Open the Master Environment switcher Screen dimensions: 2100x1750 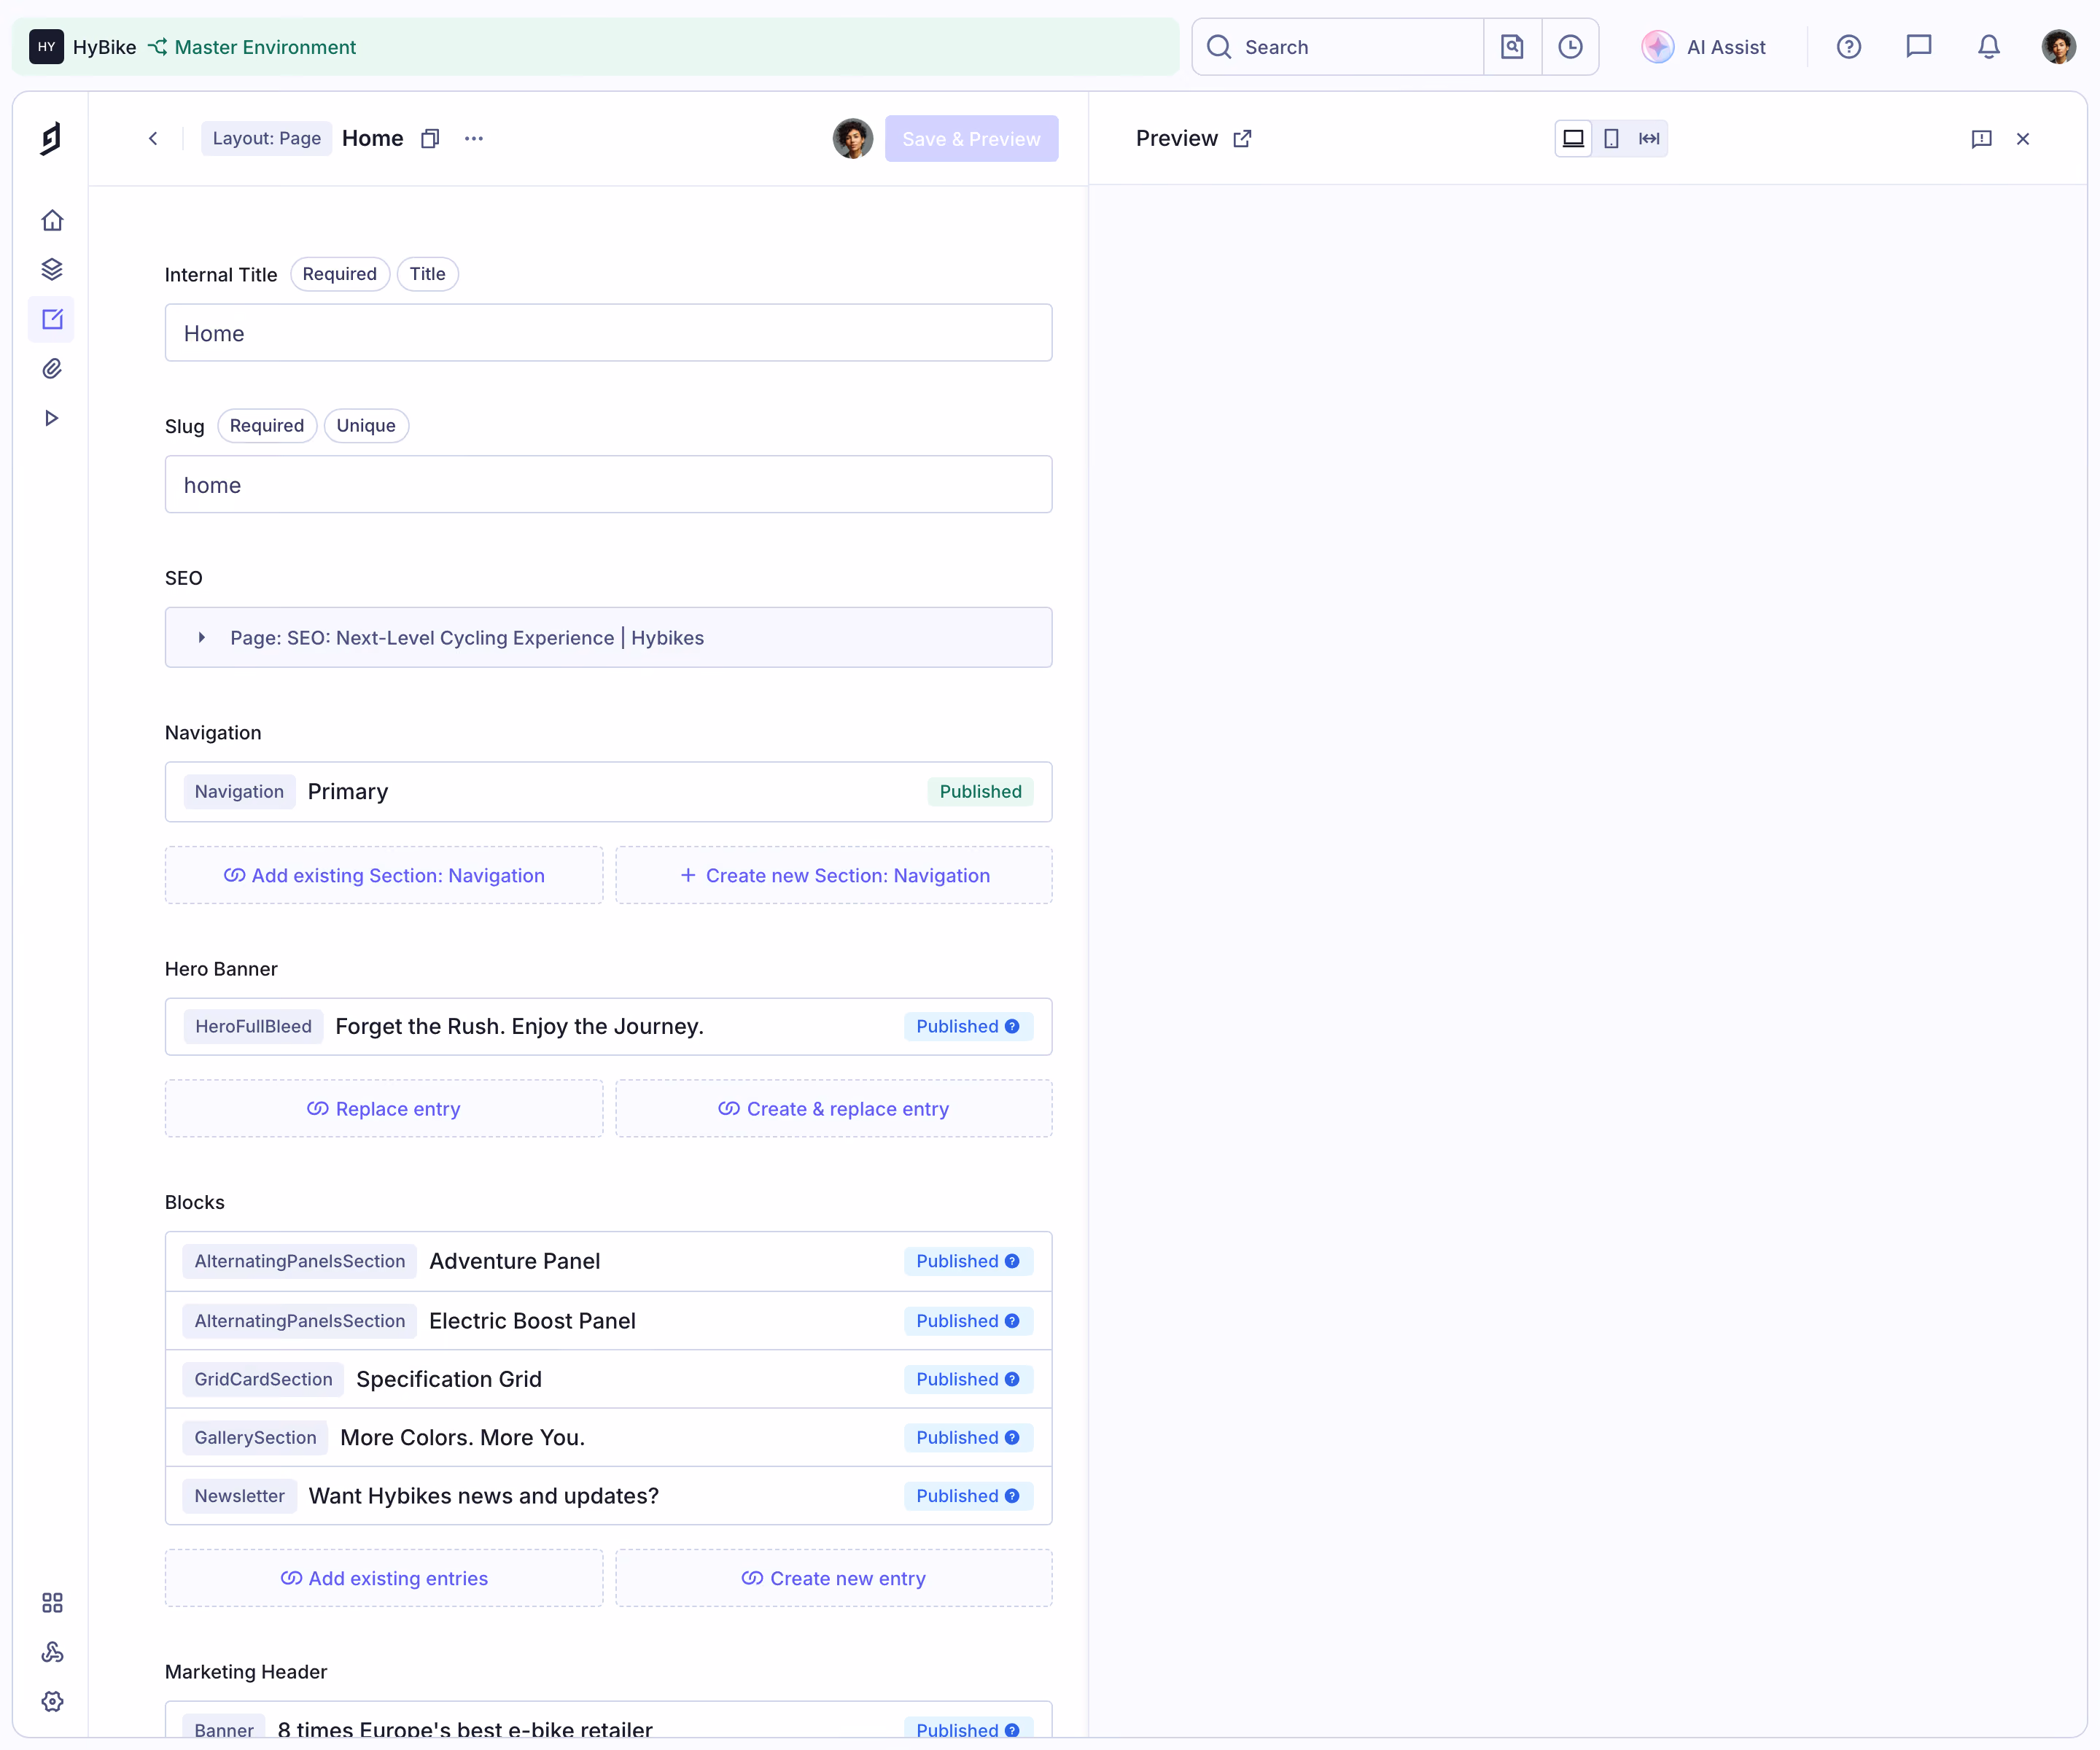(x=252, y=47)
